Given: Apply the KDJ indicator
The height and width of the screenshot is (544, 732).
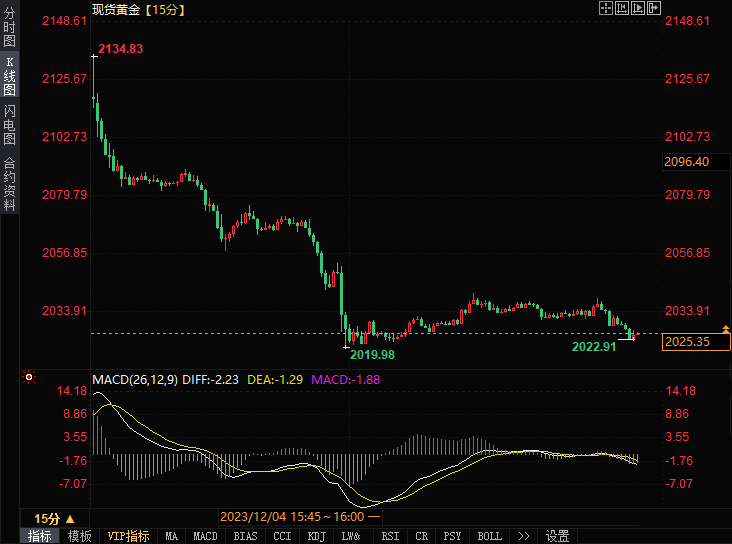Looking at the screenshot, I should click(x=316, y=536).
